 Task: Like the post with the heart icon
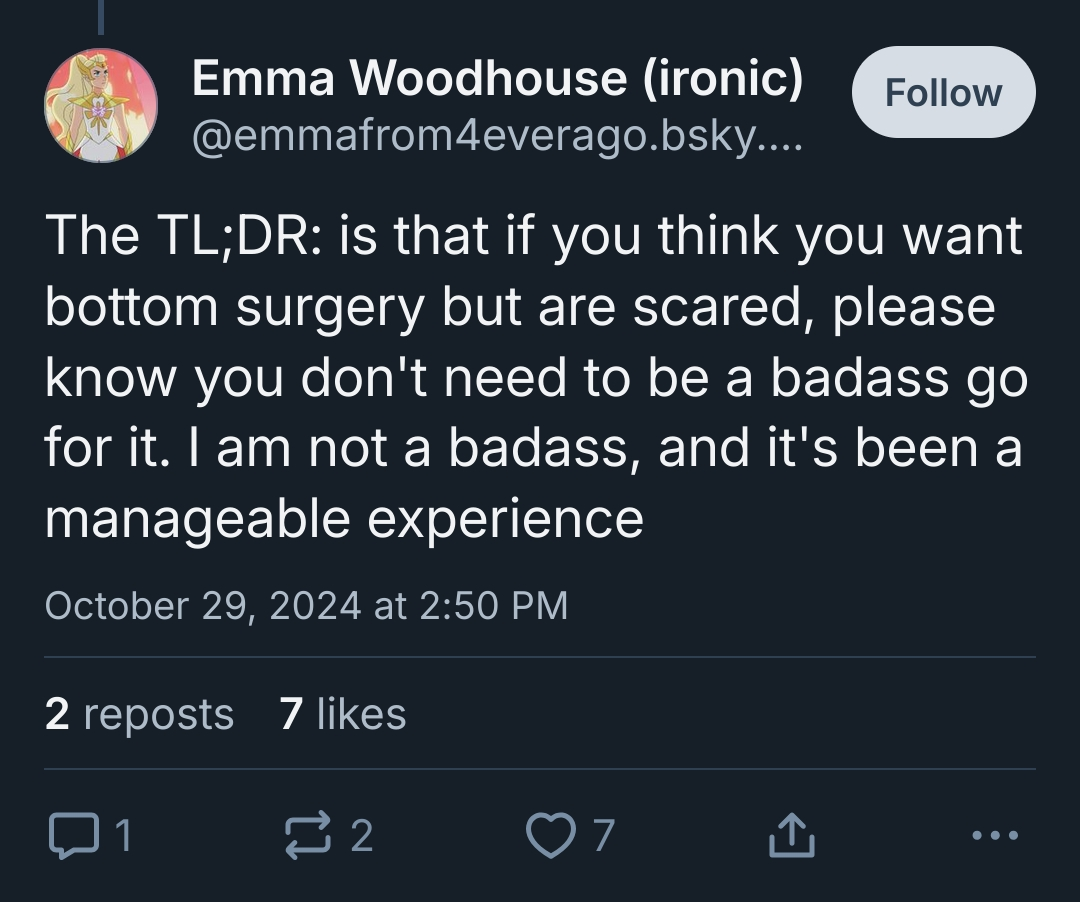549,836
